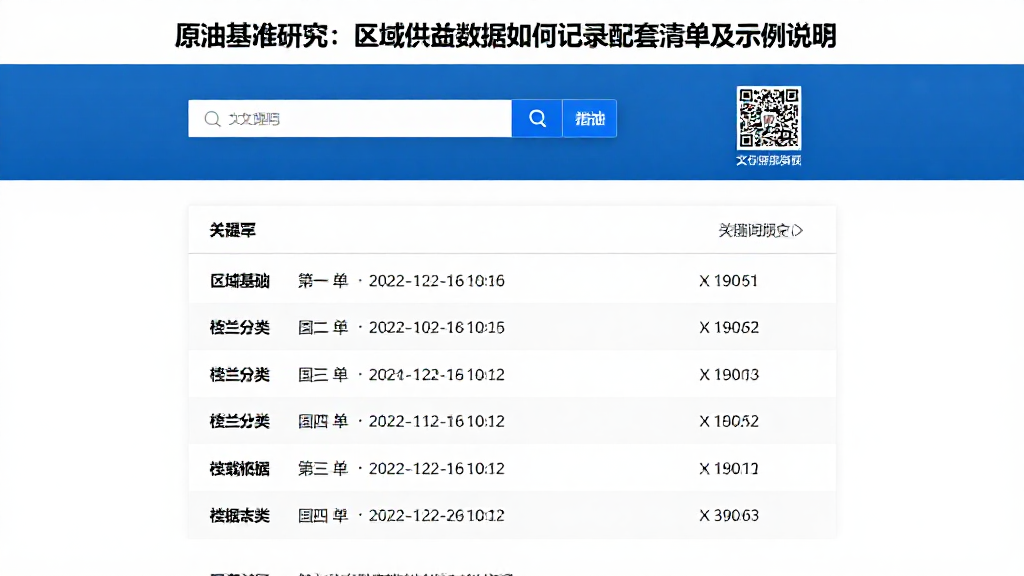Click the value X 18052

(x=729, y=421)
